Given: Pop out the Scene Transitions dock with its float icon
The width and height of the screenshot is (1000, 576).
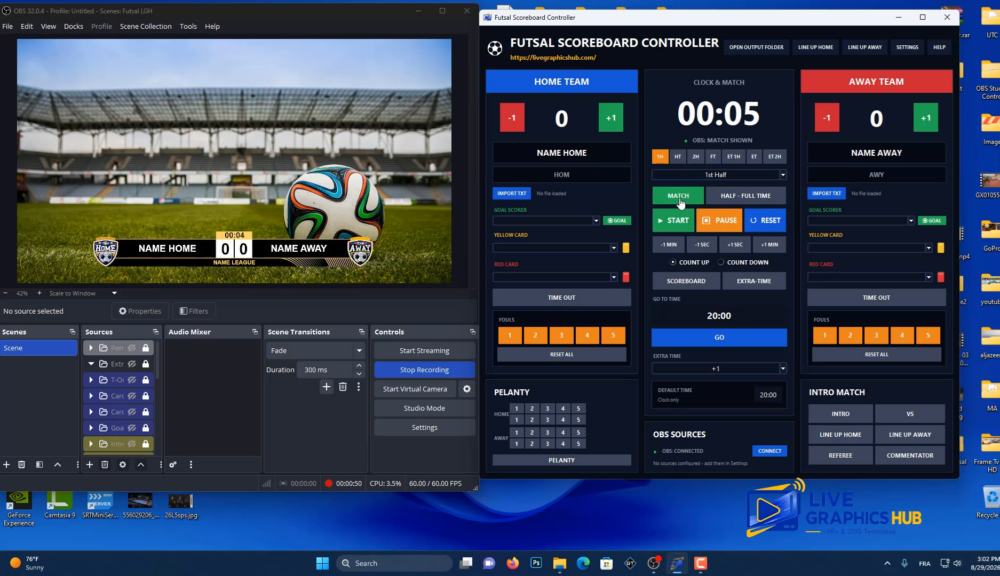Looking at the screenshot, I should [362, 332].
